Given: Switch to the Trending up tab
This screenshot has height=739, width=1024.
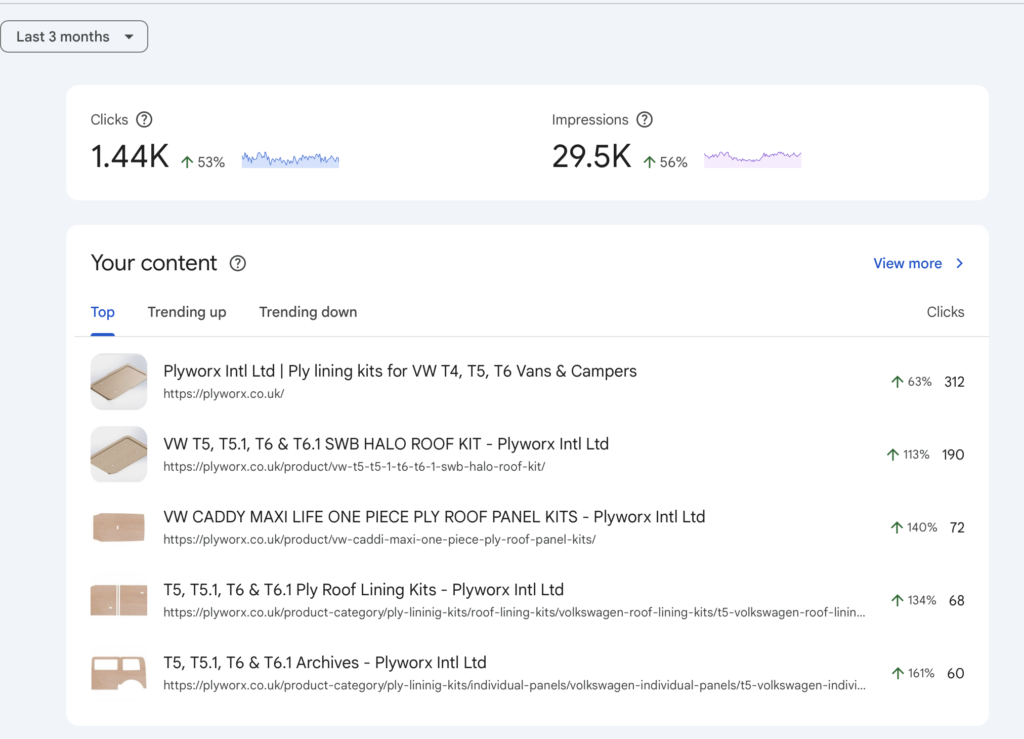Looking at the screenshot, I should coord(187,312).
